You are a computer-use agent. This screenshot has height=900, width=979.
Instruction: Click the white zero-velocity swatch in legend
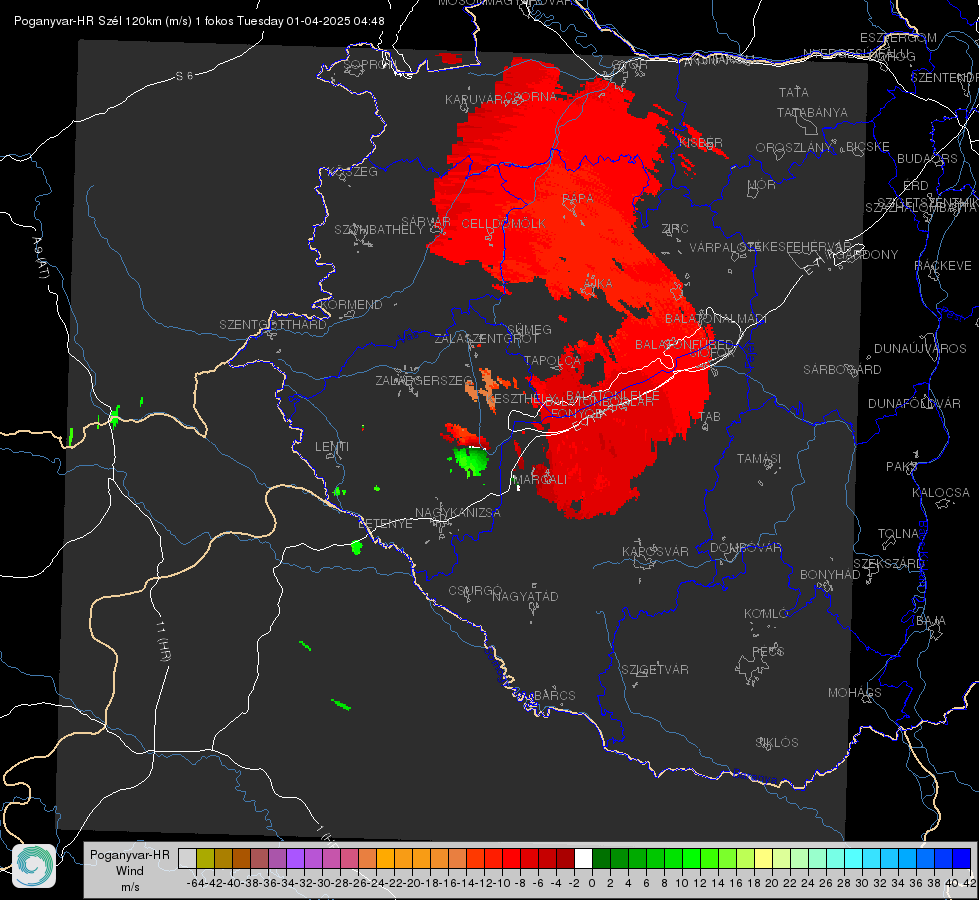point(583,858)
